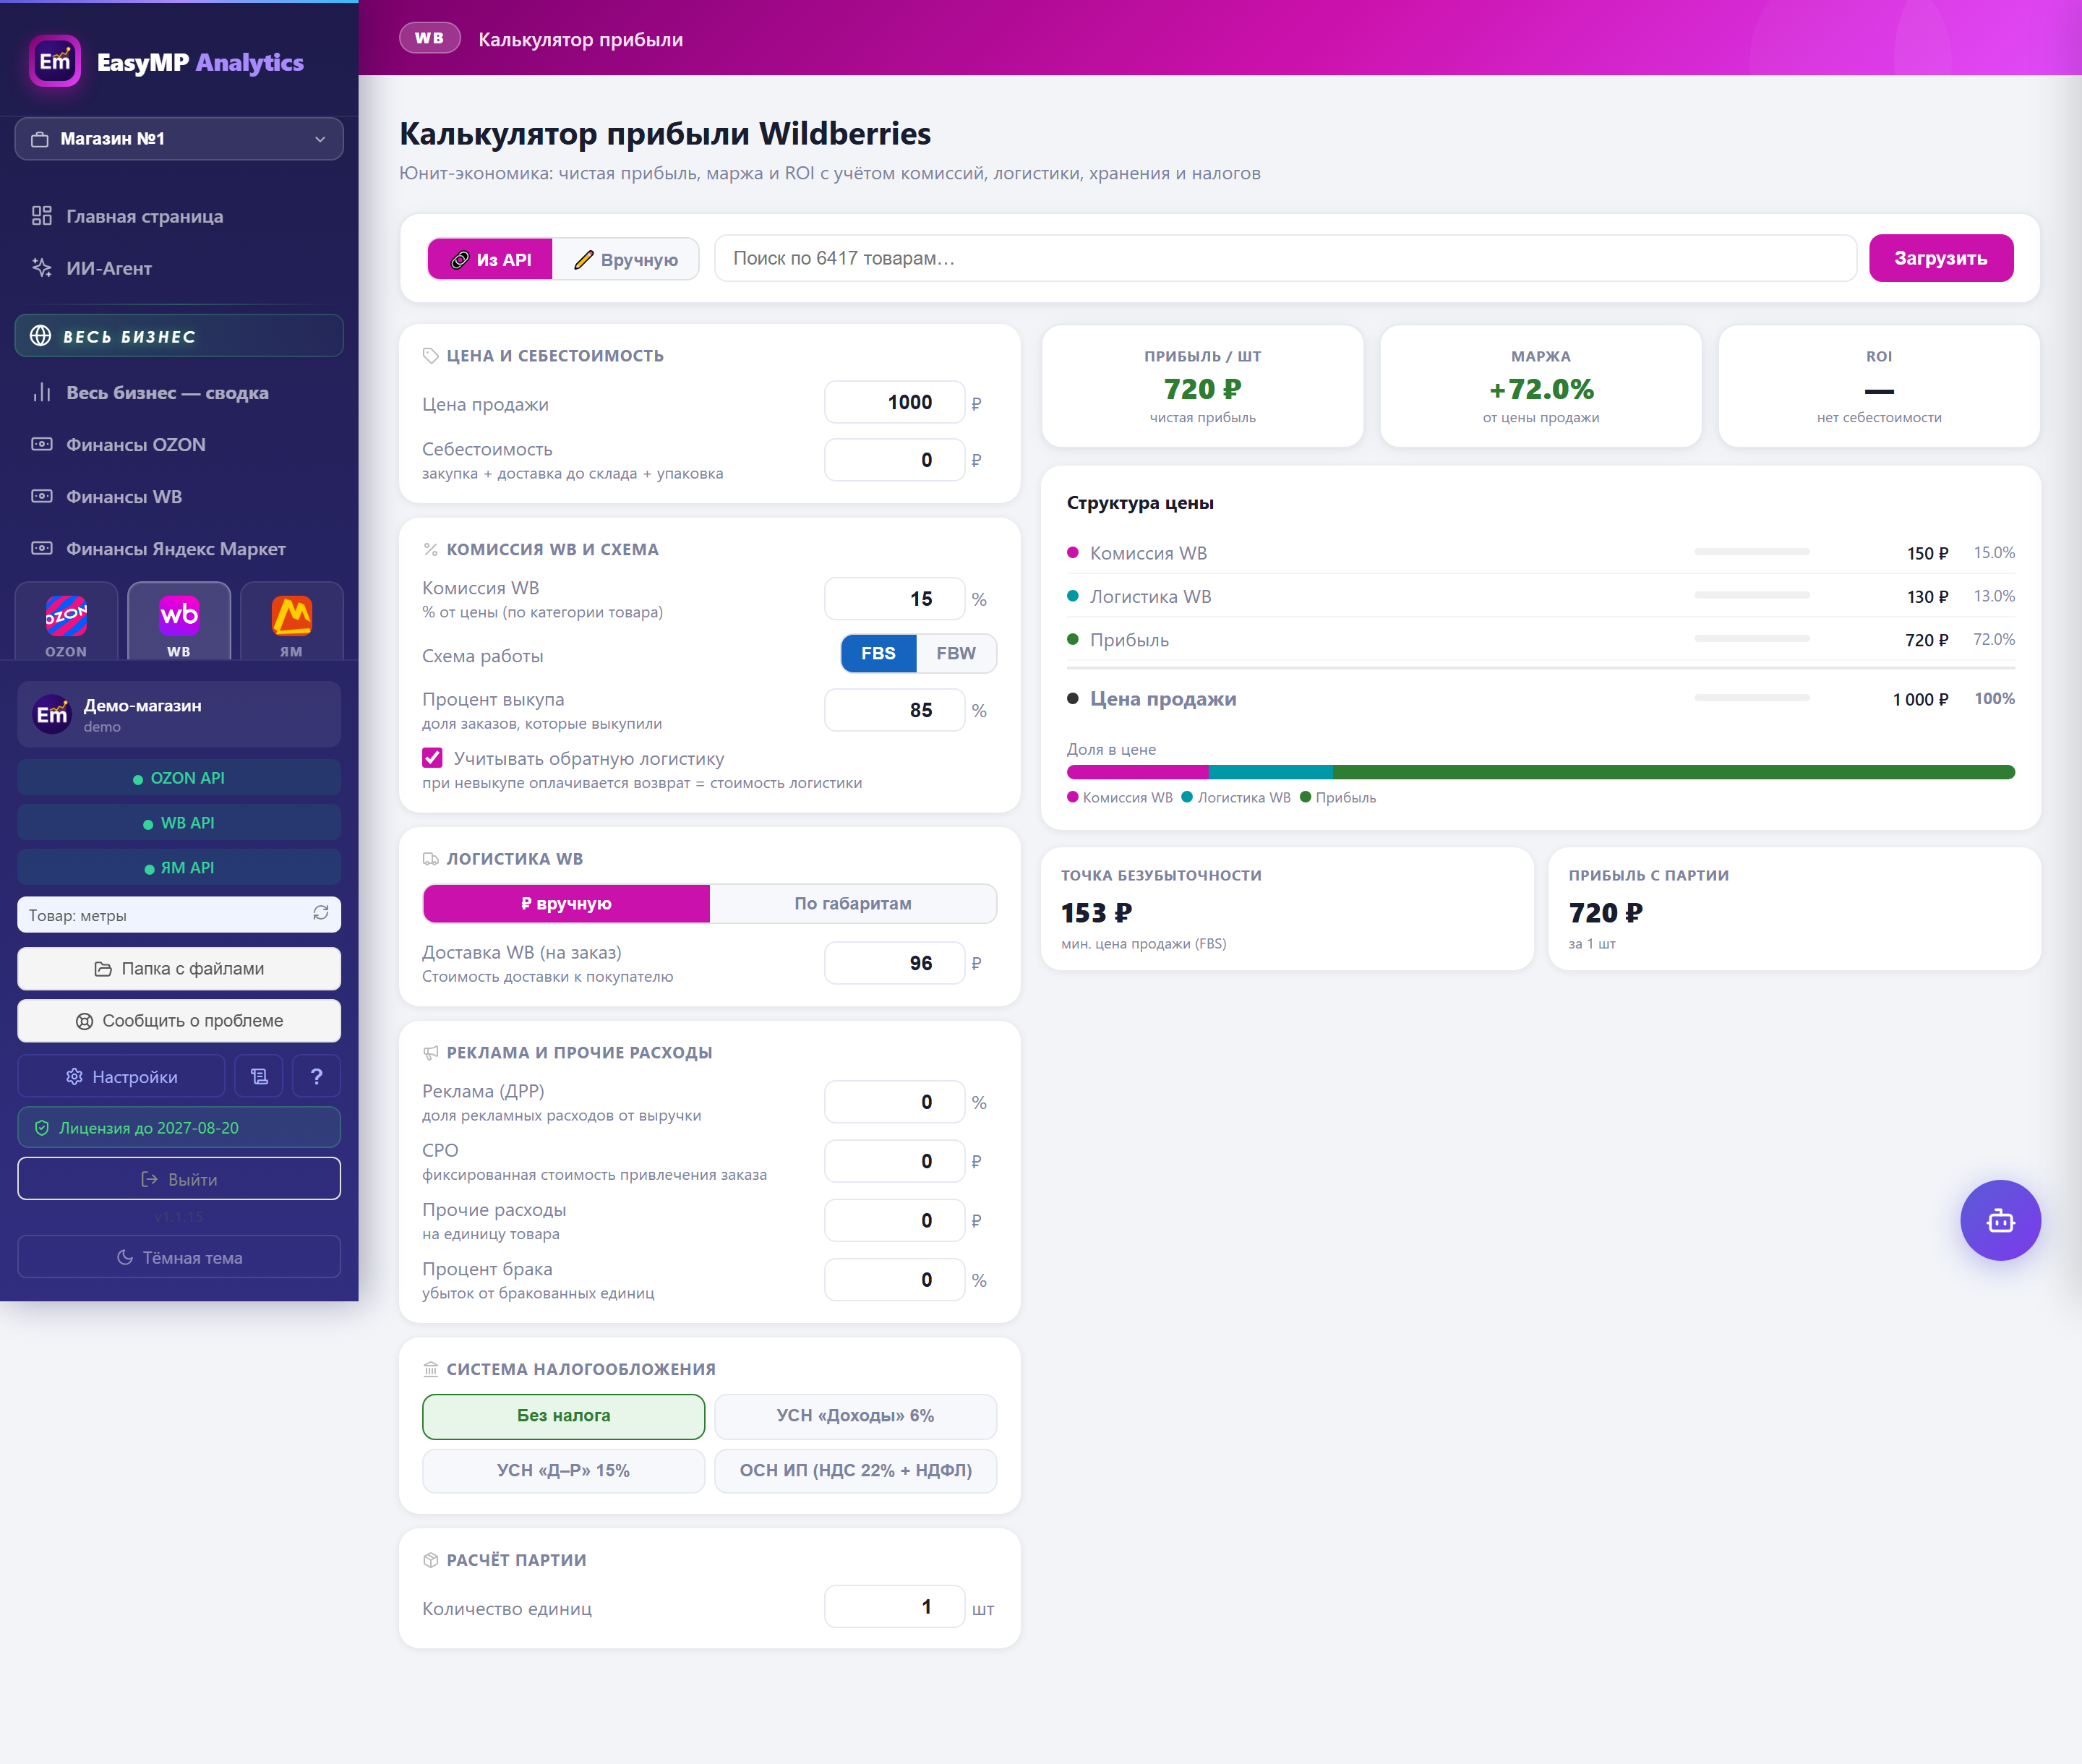Open Настройки settings button
Screen dimensions: 2082x1764
pyautogui.click(x=121, y=1076)
